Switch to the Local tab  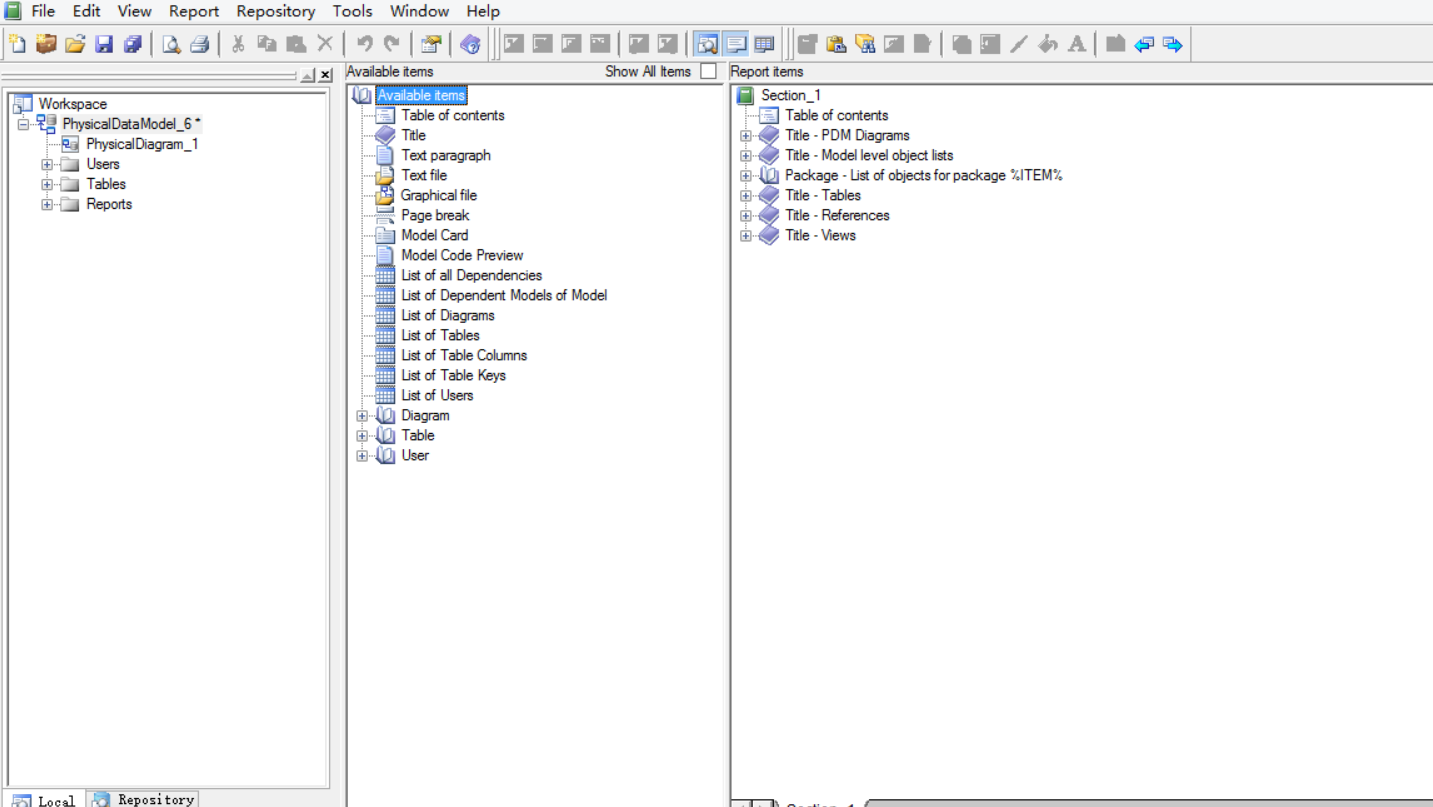click(x=45, y=800)
